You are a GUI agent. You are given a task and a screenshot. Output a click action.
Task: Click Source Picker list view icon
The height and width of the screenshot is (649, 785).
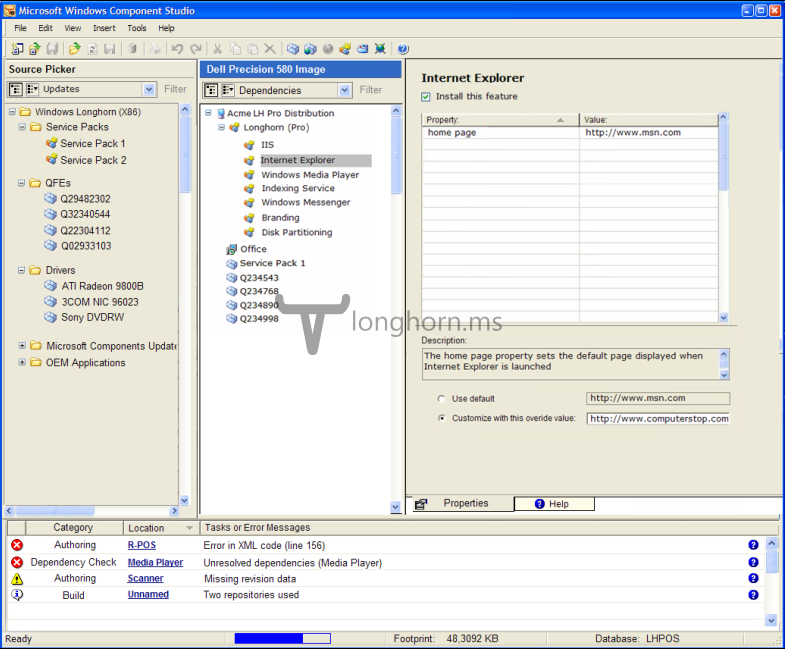(32, 89)
